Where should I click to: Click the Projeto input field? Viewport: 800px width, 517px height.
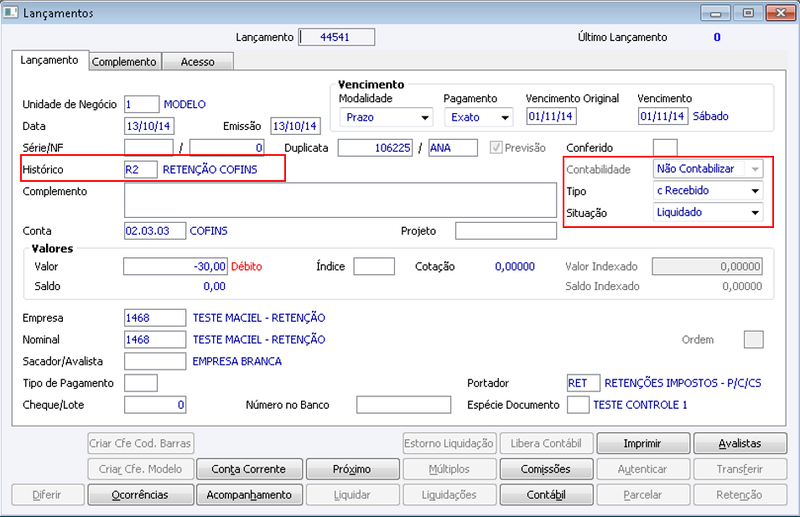506,231
